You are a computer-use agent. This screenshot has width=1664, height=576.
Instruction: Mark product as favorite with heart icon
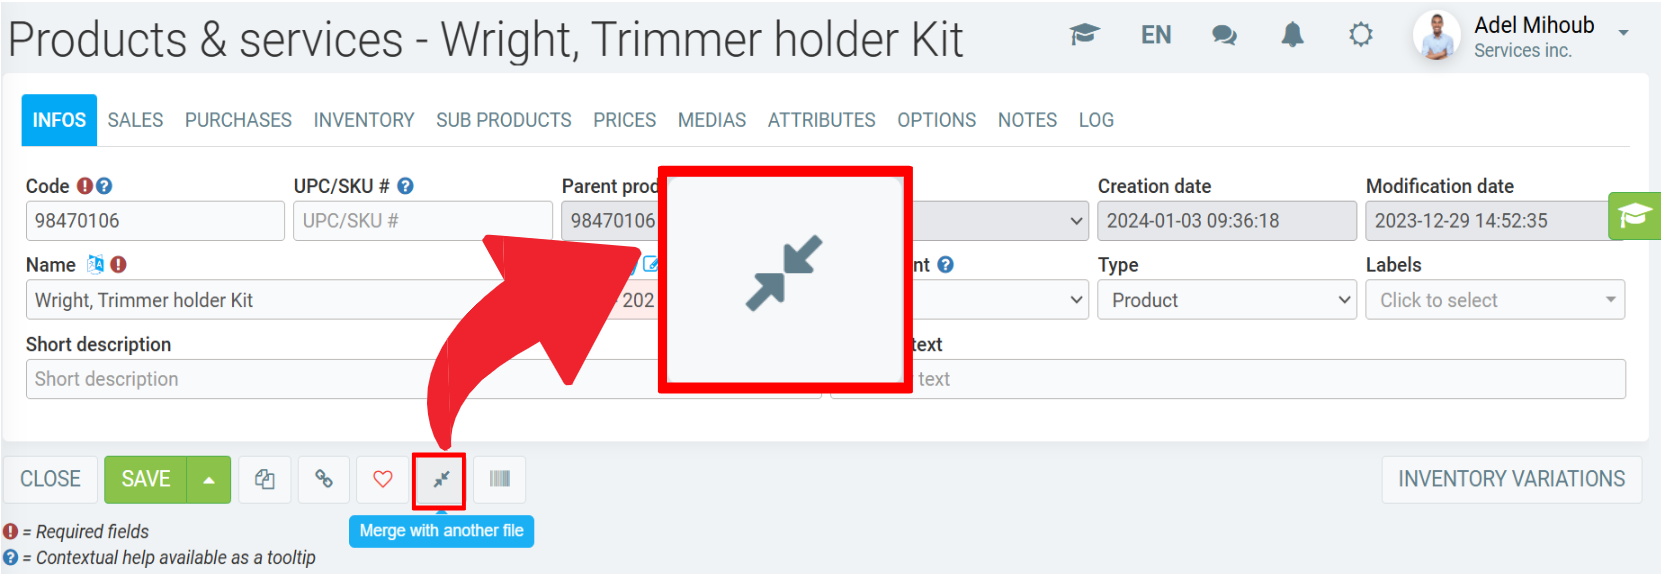[x=382, y=480]
